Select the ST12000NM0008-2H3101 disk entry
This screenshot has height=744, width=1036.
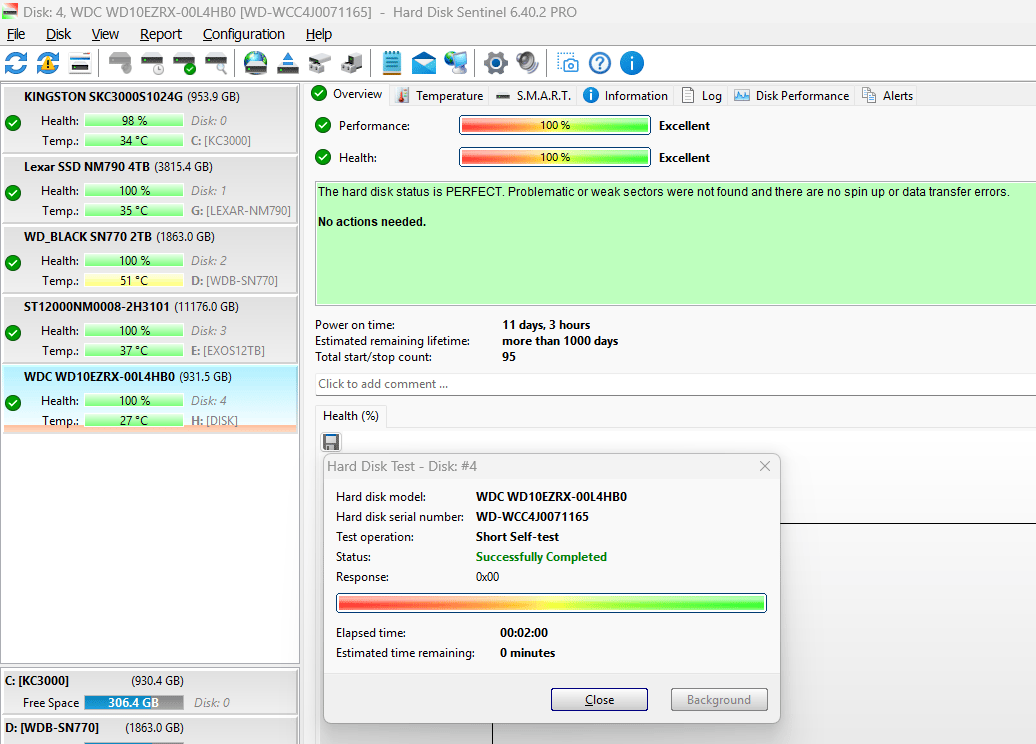[x=151, y=329]
